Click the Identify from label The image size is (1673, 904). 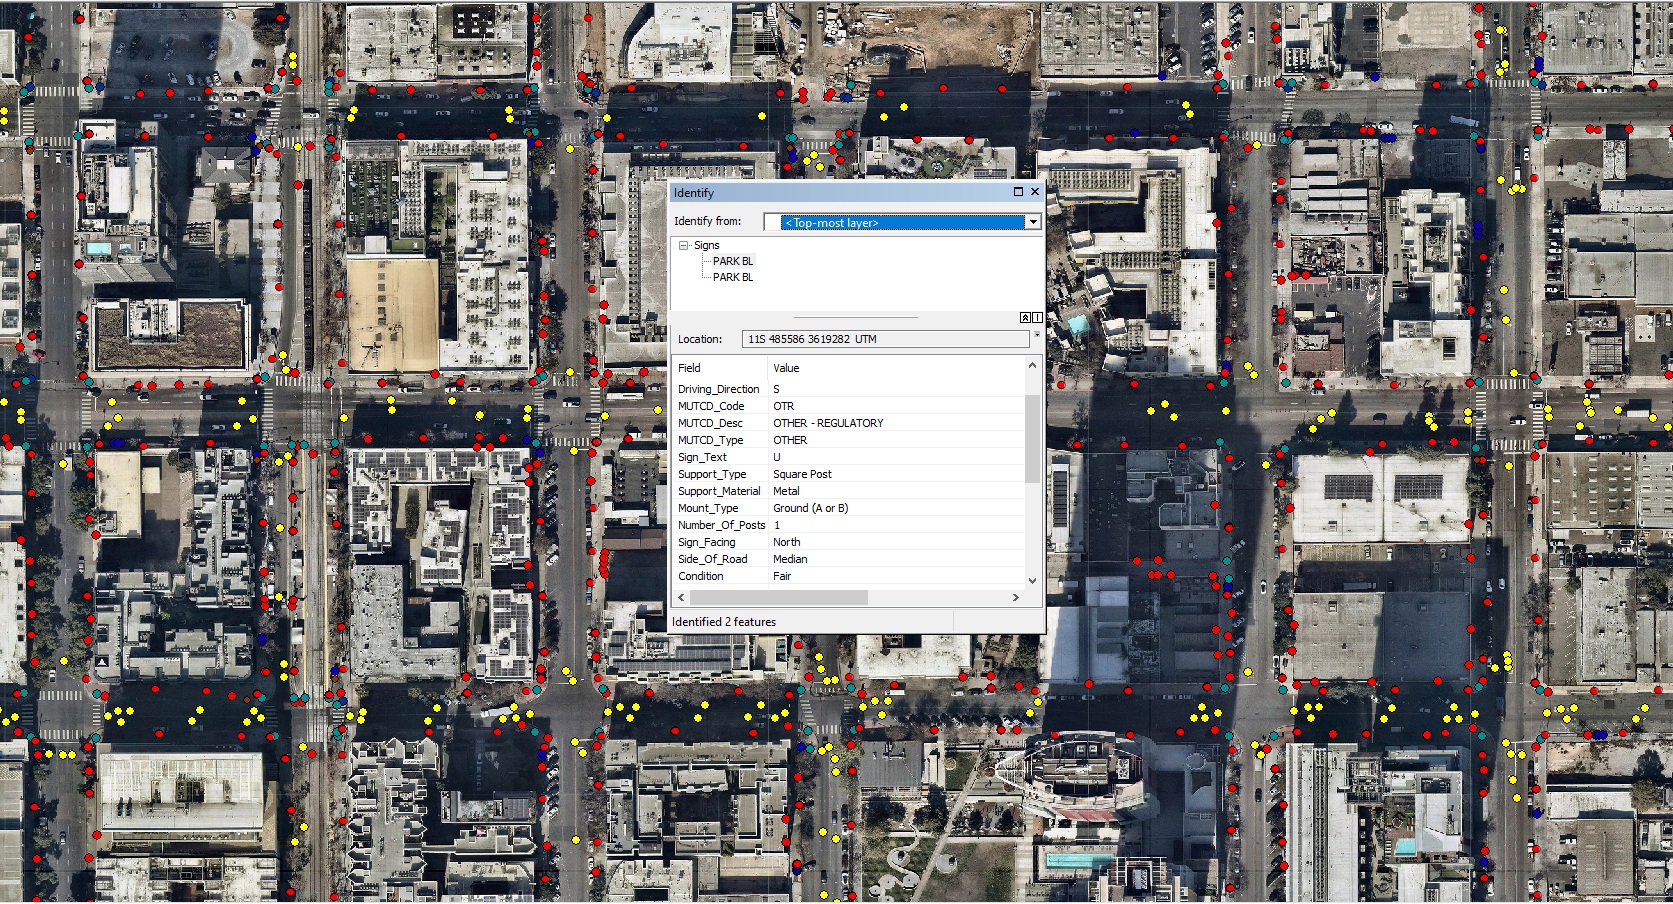(707, 221)
